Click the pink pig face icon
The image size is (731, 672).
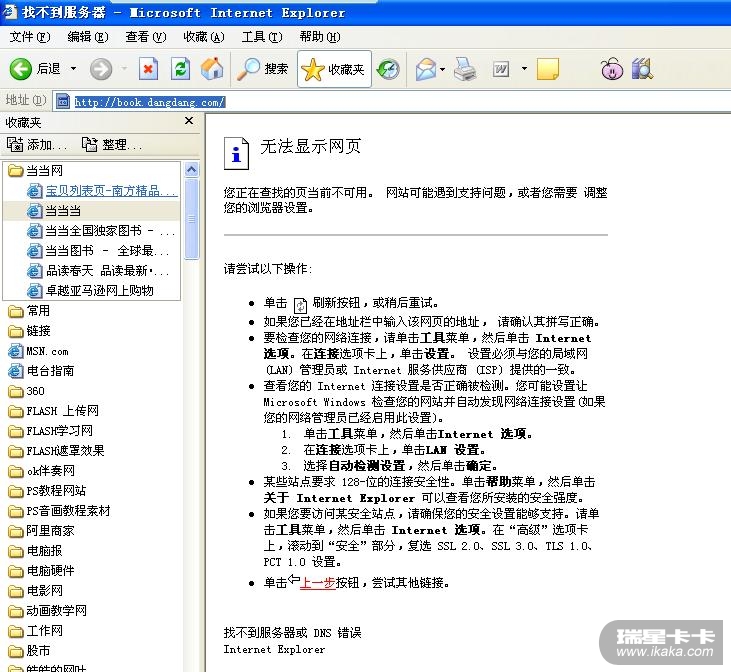point(612,69)
